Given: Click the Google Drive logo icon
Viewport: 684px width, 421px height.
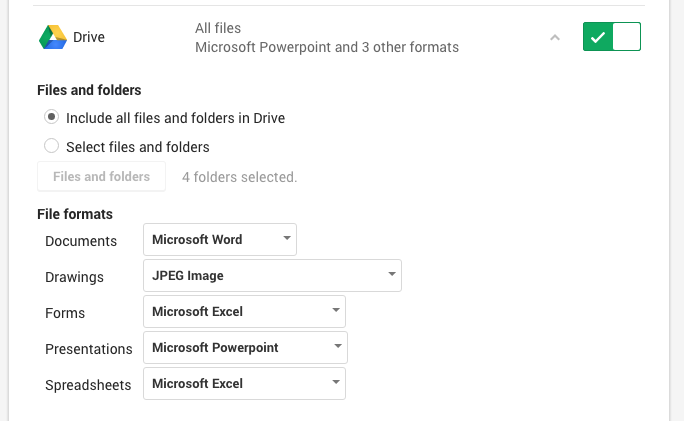Looking at the screenshot, I should click(53, 37).
